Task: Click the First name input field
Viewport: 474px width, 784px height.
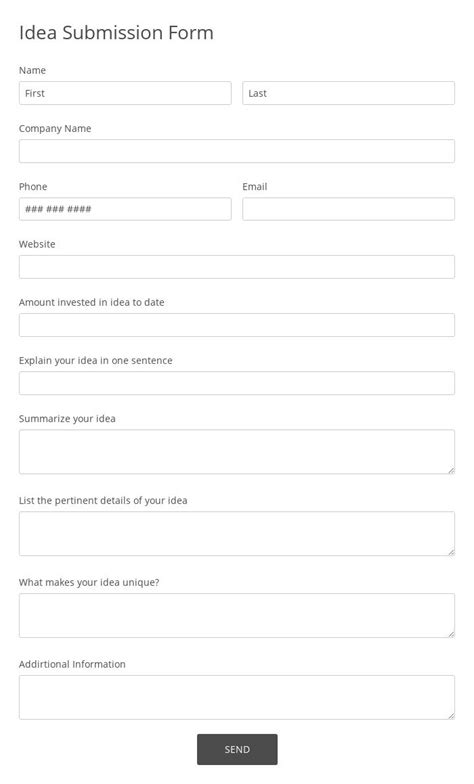Action: click(x=125, y=93)
